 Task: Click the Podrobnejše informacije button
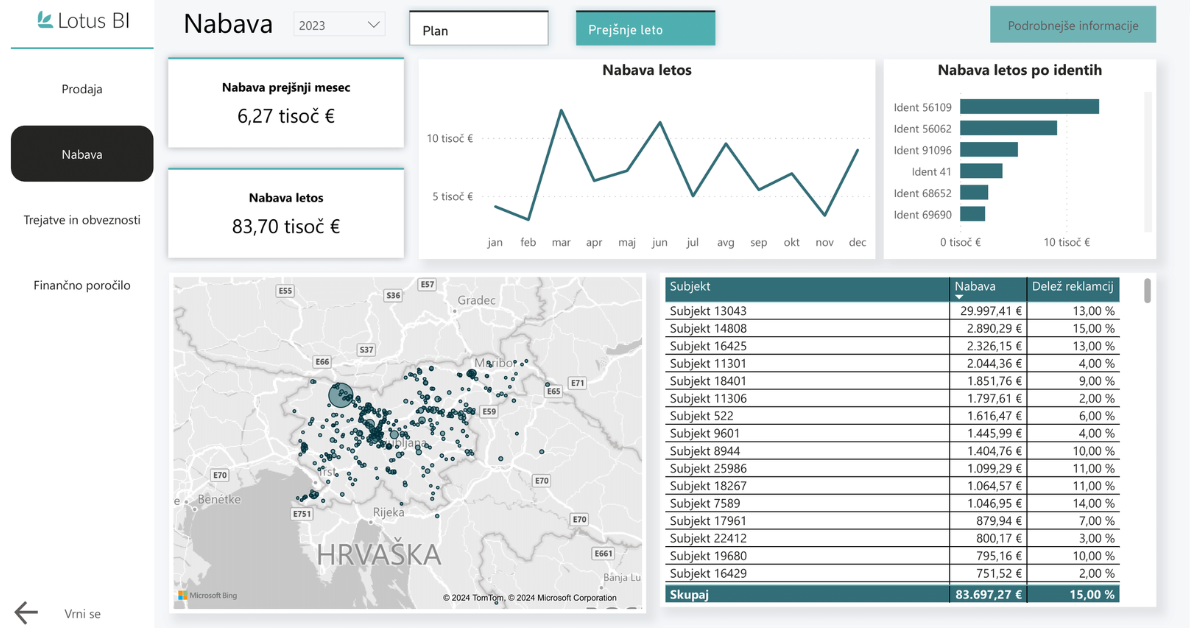click(1072, 25)
